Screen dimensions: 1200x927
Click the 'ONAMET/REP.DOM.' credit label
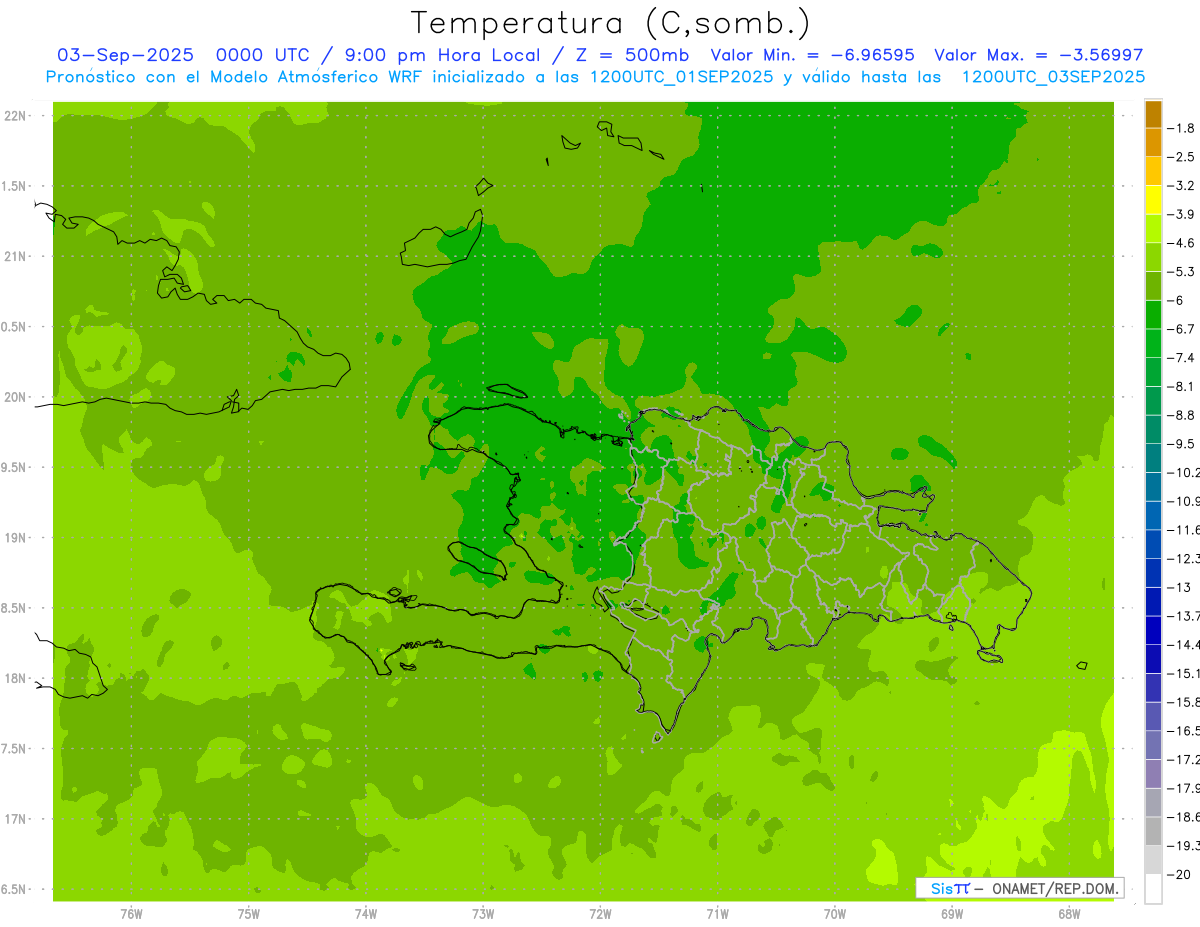coord(1055,888)
